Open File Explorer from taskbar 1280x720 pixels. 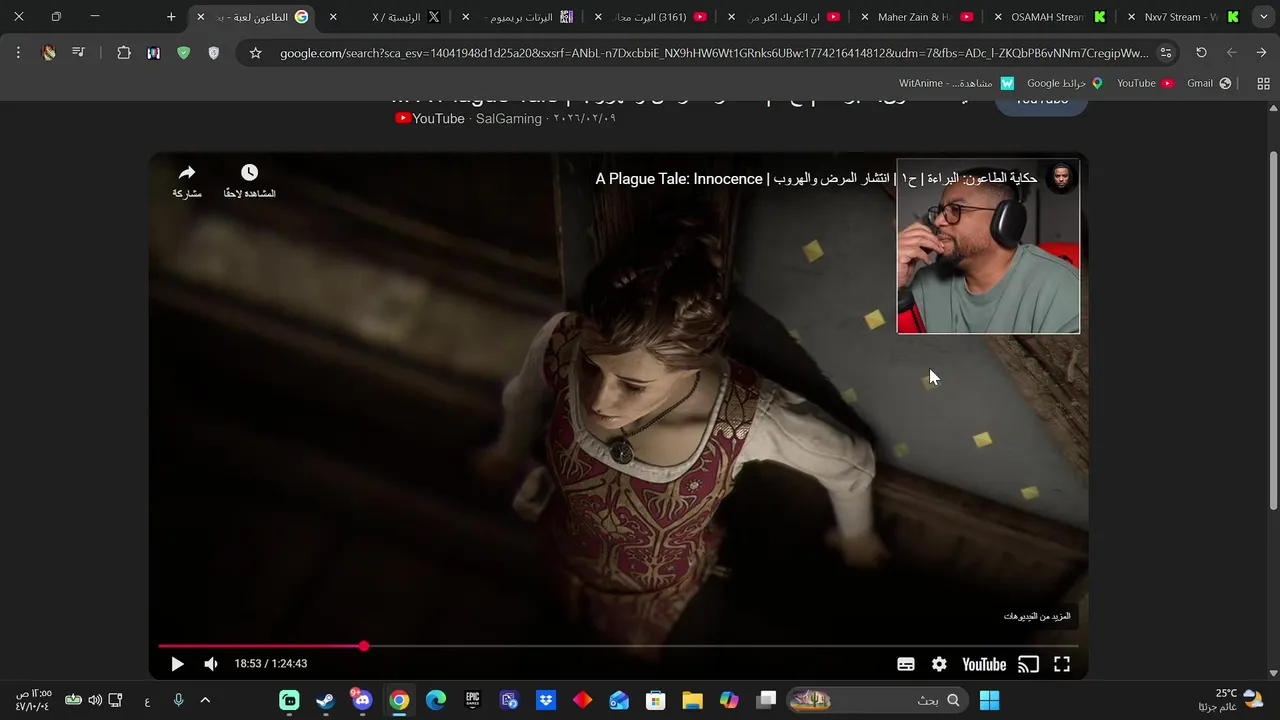692,700
